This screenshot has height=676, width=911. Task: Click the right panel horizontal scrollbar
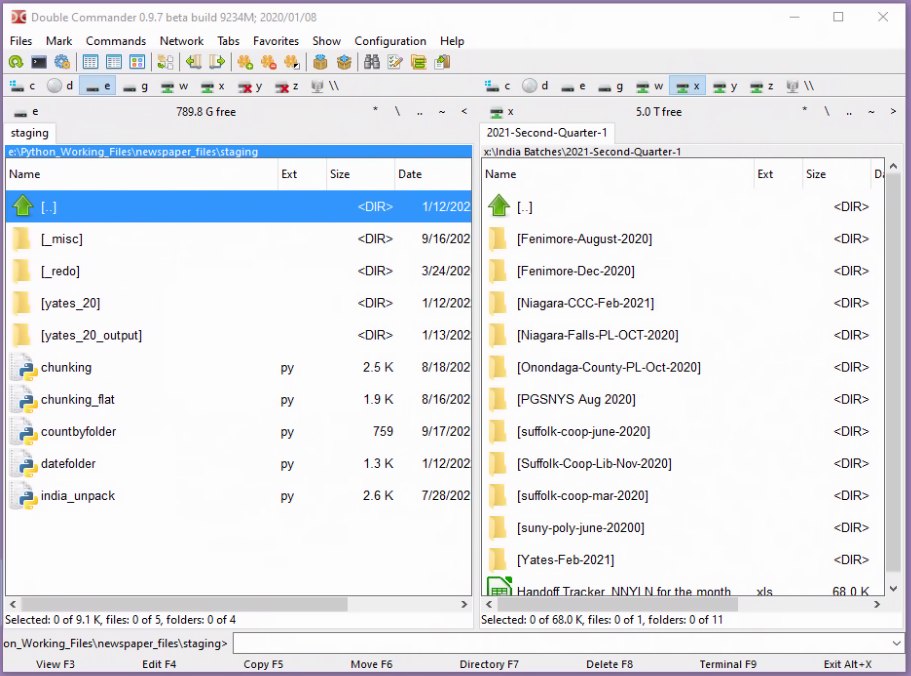[618, 605]
